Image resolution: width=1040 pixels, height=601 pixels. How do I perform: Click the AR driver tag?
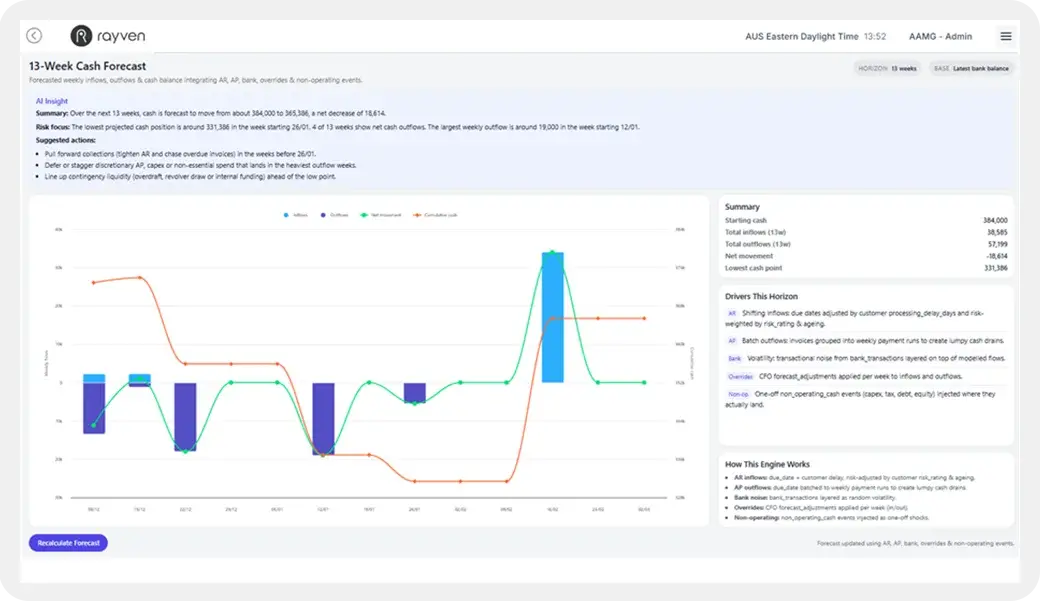click(732, 313)
